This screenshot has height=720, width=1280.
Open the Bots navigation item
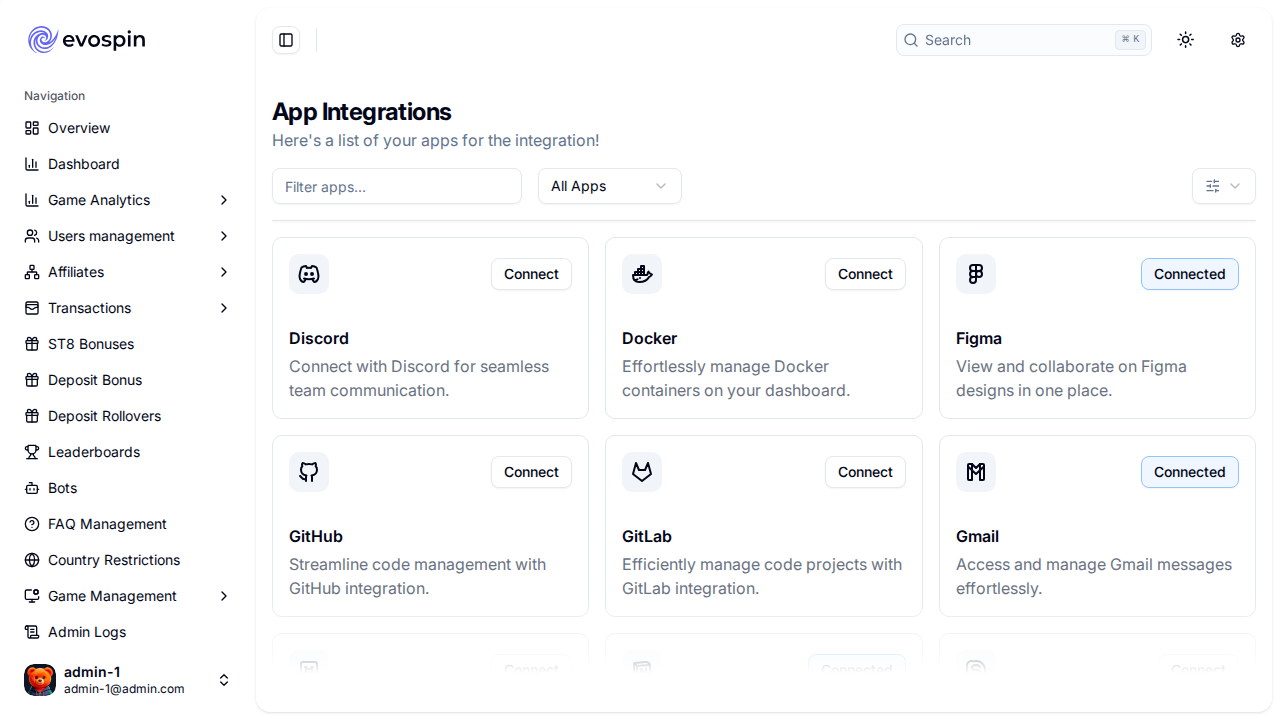click(x=128, y=488)
